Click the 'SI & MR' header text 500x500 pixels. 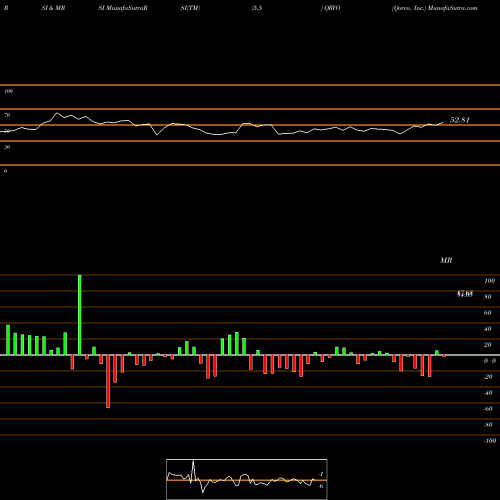pyautogui.click(x=53, y=8)
